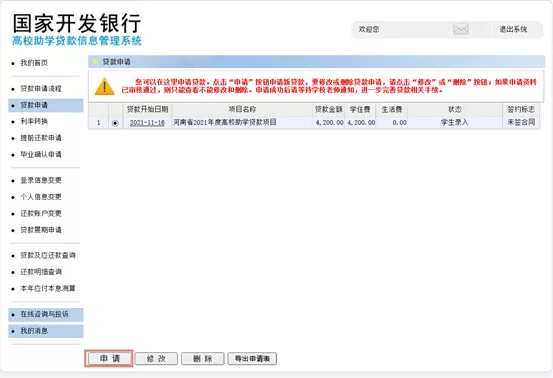Click 退出系统 to log out
Image resolution: width=553 pixels, height=378 pixels.
pyautogui.click(x=513, y=29)
